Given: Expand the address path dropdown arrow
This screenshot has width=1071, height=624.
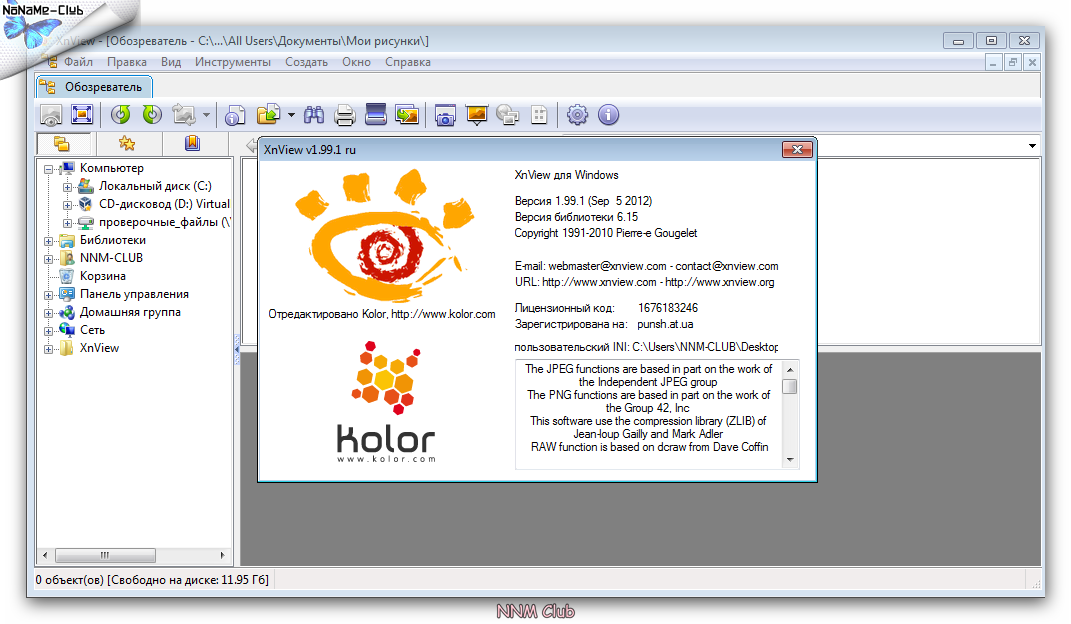Looking at the screenshot, I should [1032, 147].
